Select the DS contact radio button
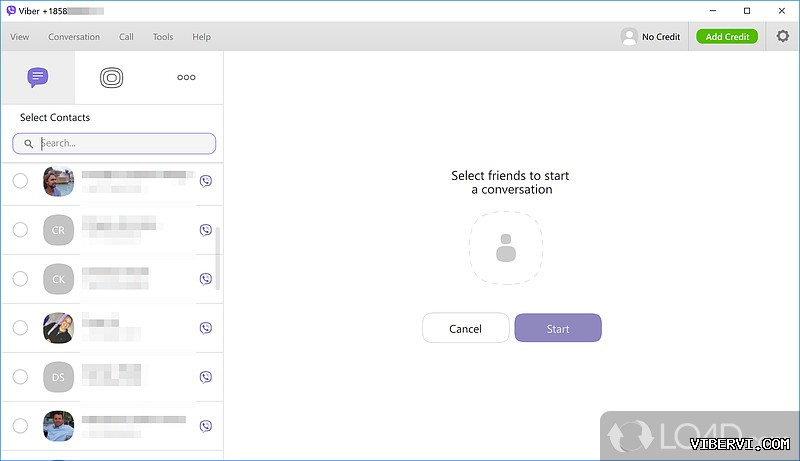800x461 pixels. point(20,377)
